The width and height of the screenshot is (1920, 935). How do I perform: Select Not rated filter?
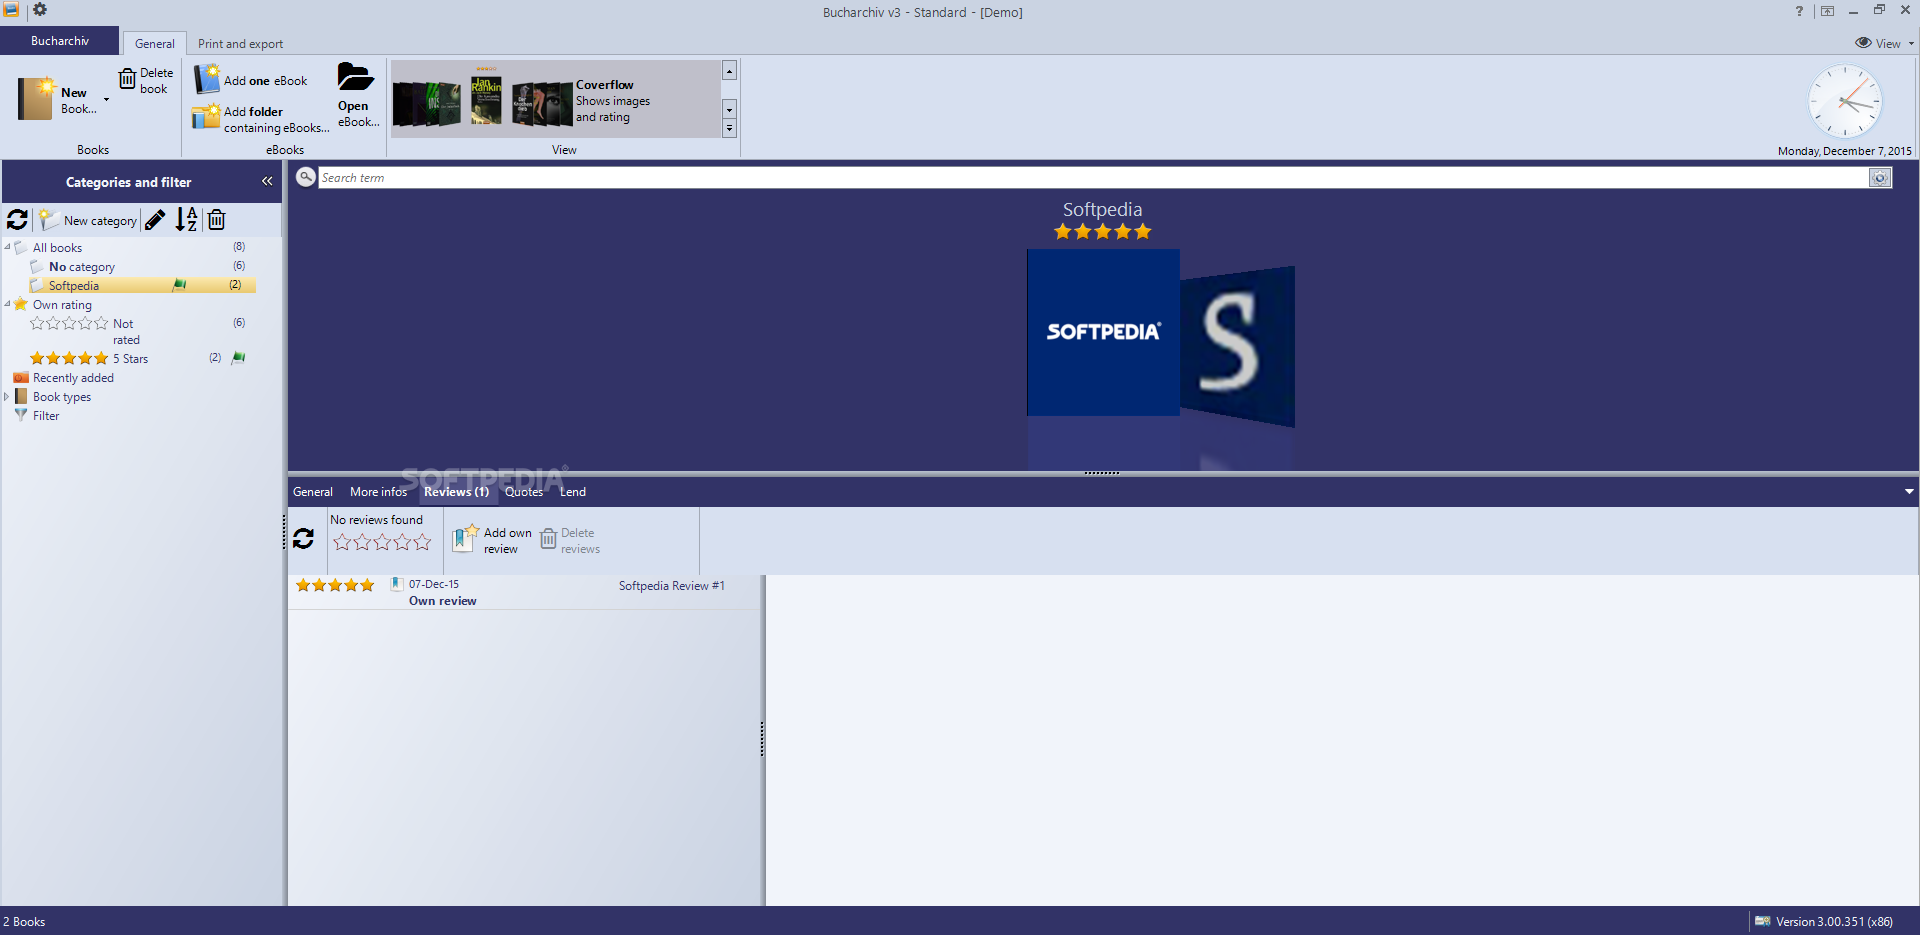point(86,331)
